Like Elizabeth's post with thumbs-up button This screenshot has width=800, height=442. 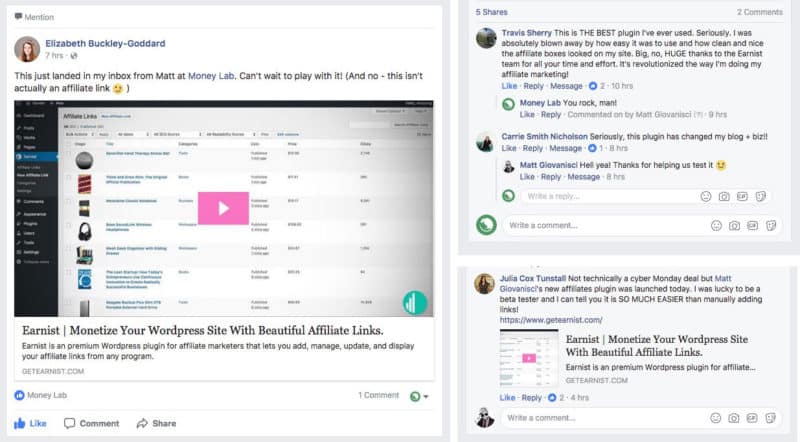[x=30, y=423]
